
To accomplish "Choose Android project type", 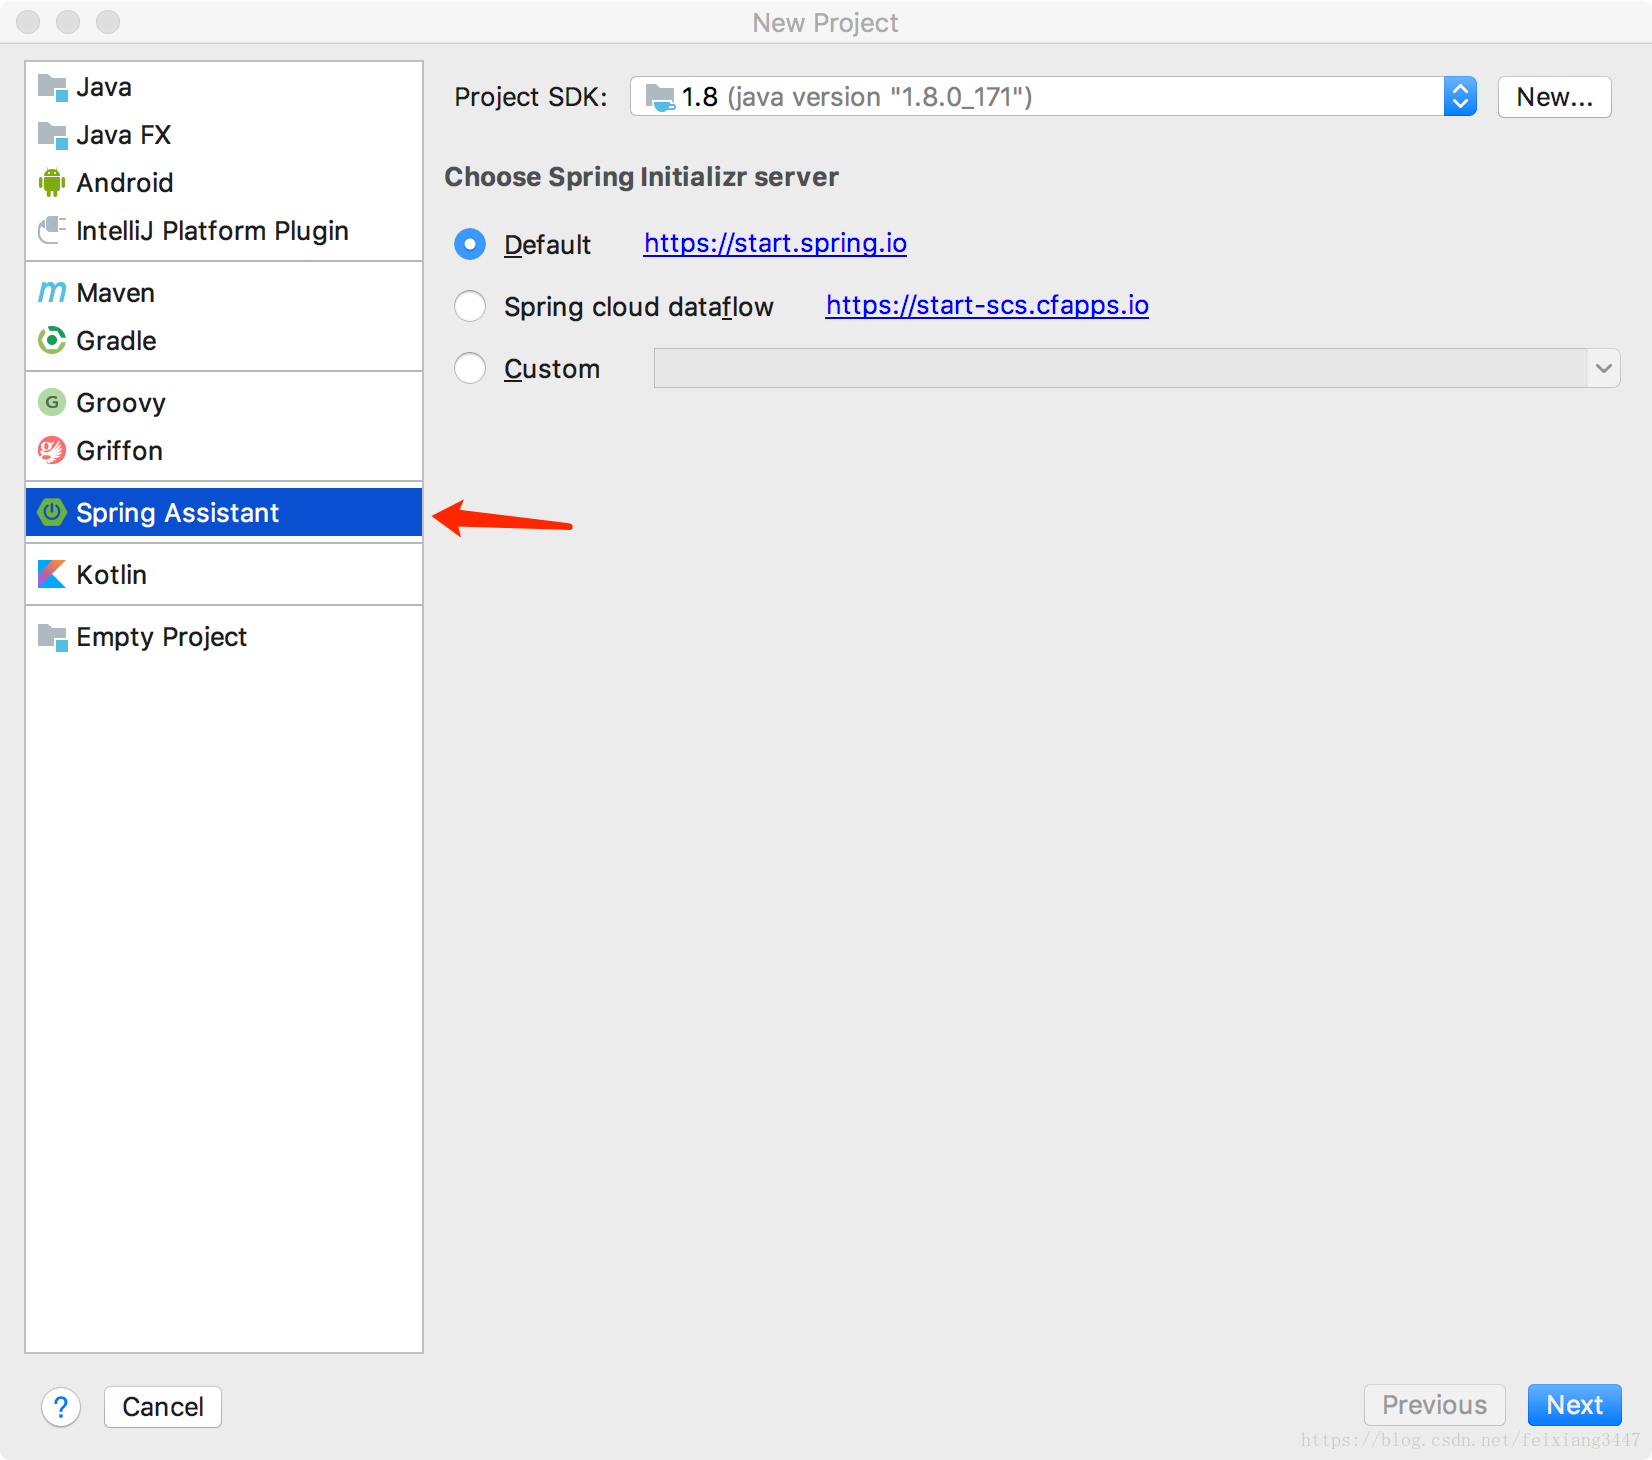I will (224, 183).
